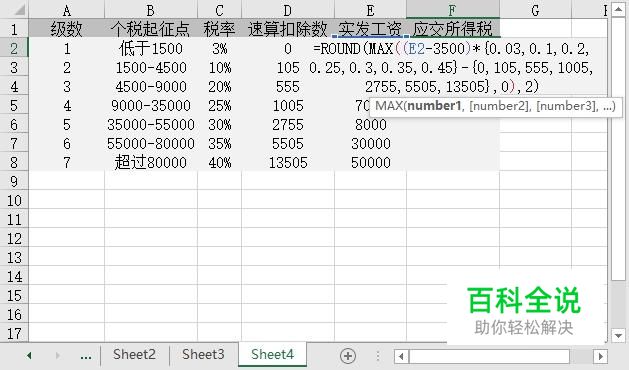Select row 12 header

point(14,238)
